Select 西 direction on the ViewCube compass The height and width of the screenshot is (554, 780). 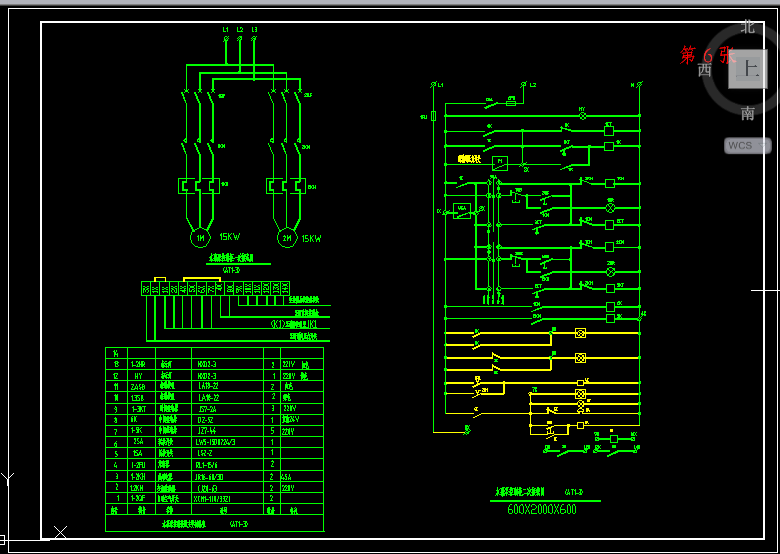click(704, 70)
